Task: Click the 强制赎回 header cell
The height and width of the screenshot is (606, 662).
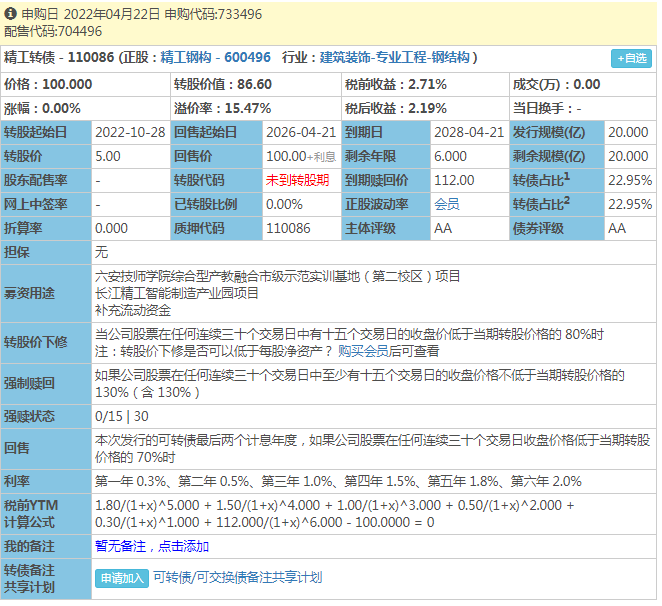Action: coord(46,383)
